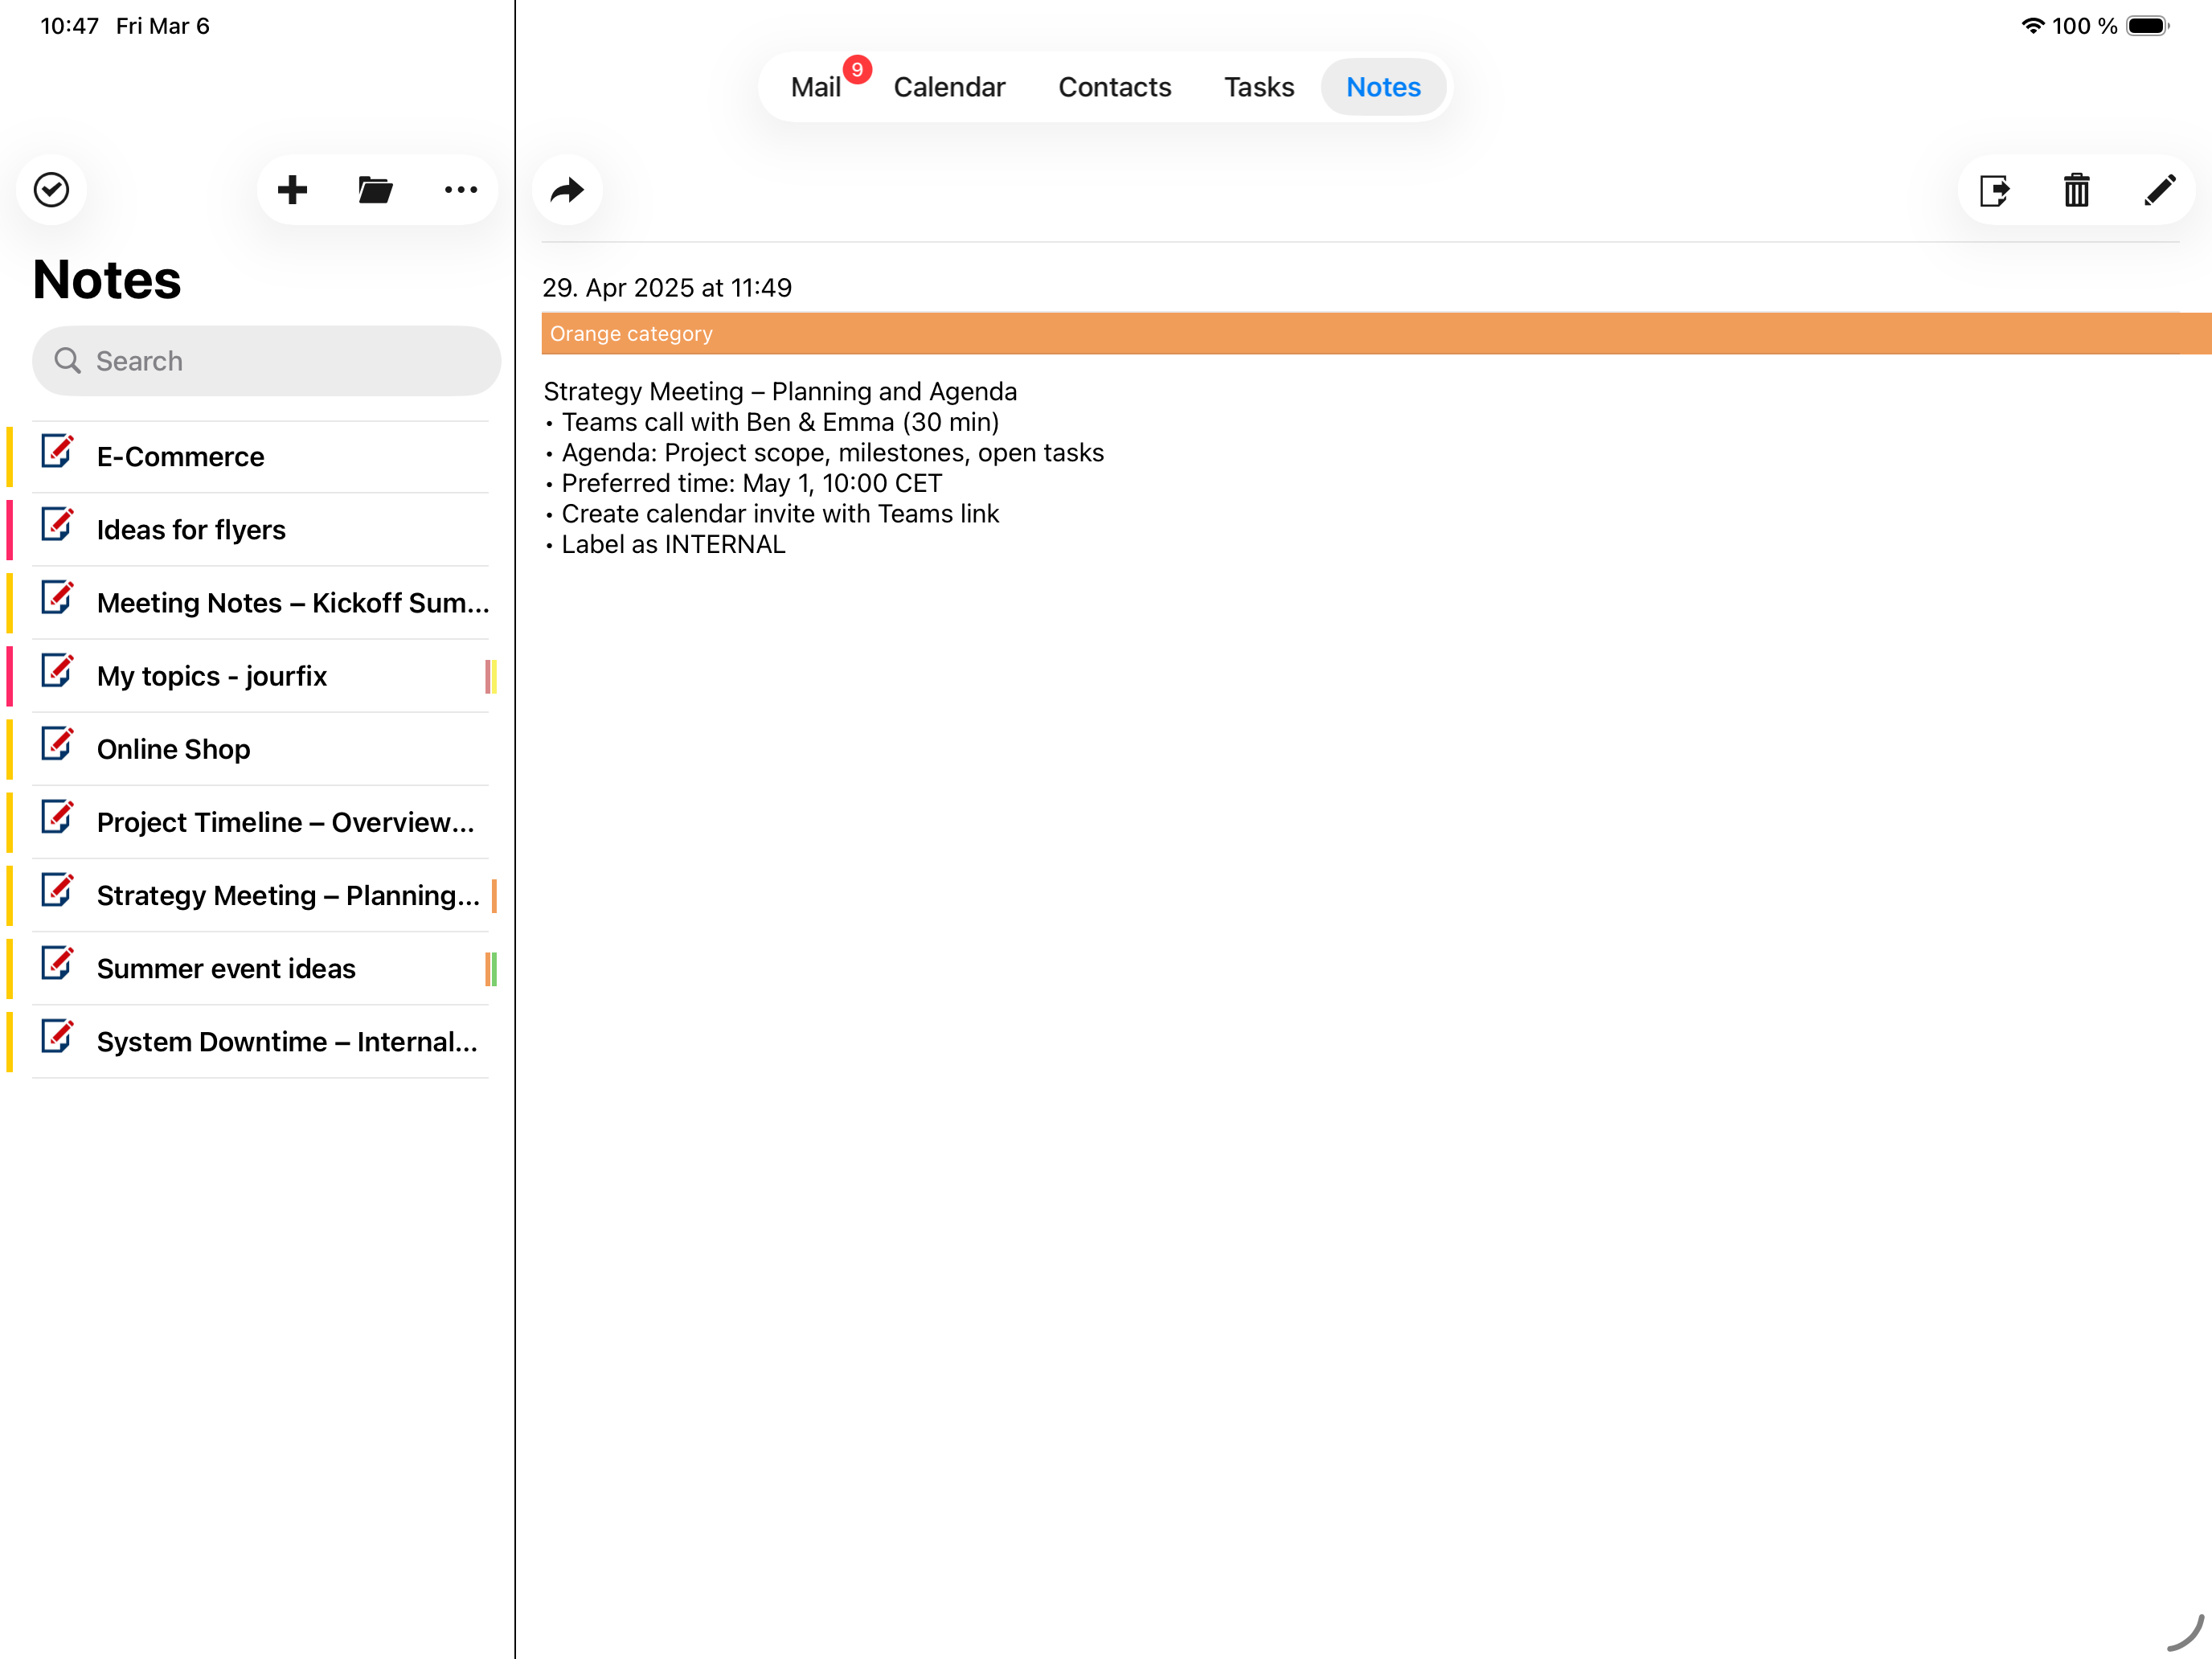Click the Label as INTERNAL line
The image size is (2212, 1659).
(665, 545)
